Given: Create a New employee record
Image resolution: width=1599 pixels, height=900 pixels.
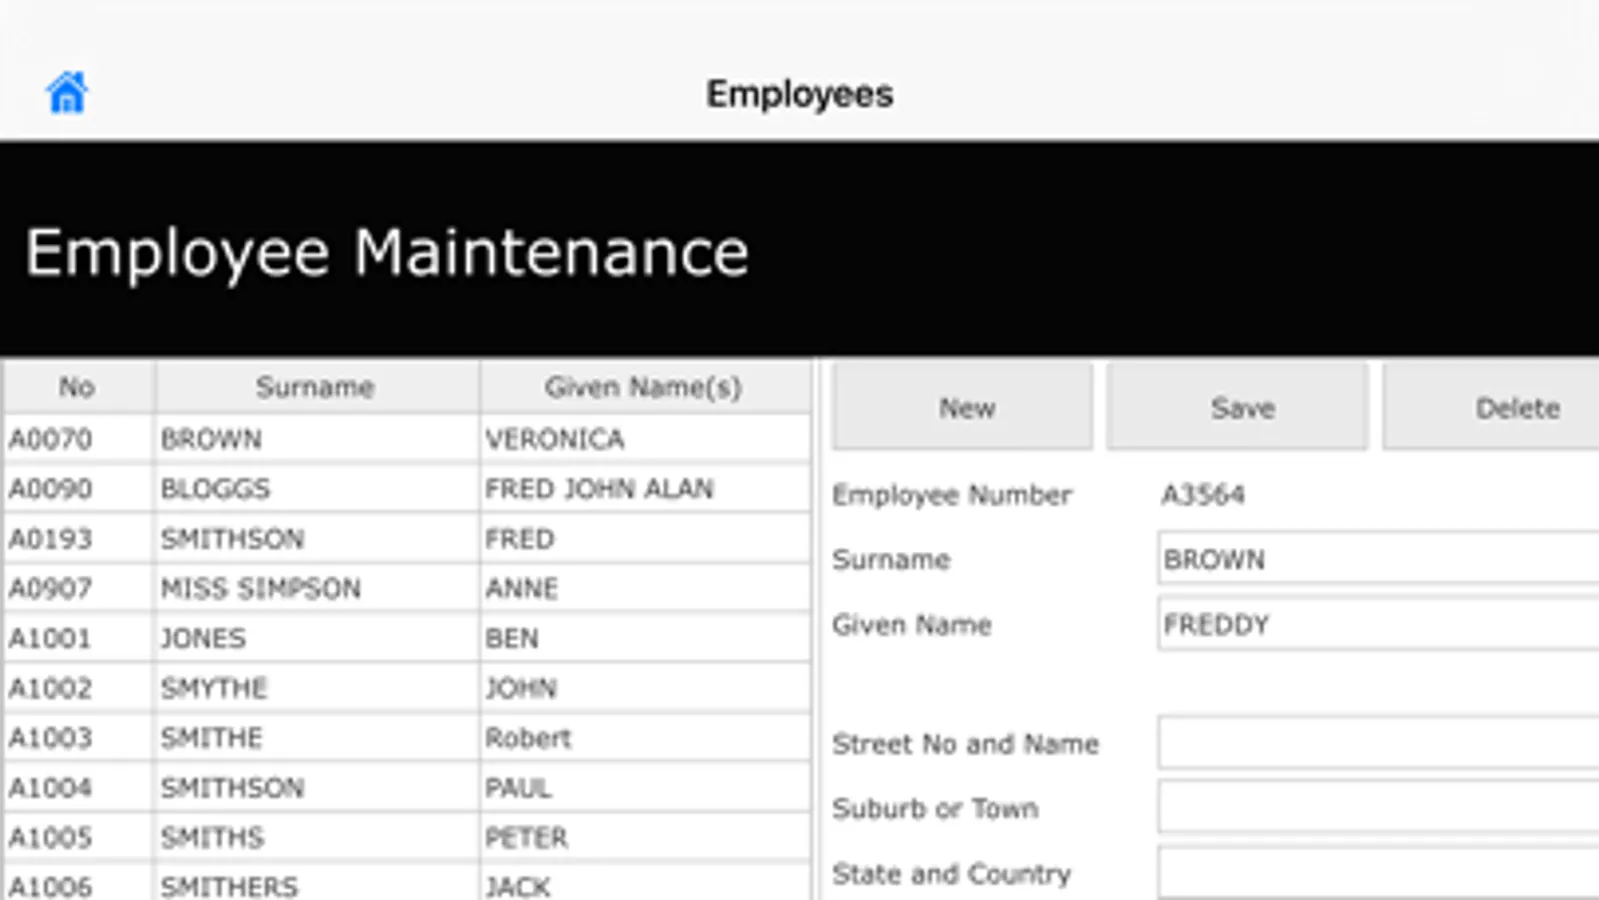Looking at the screenshot, I should [x=962, y=407].
